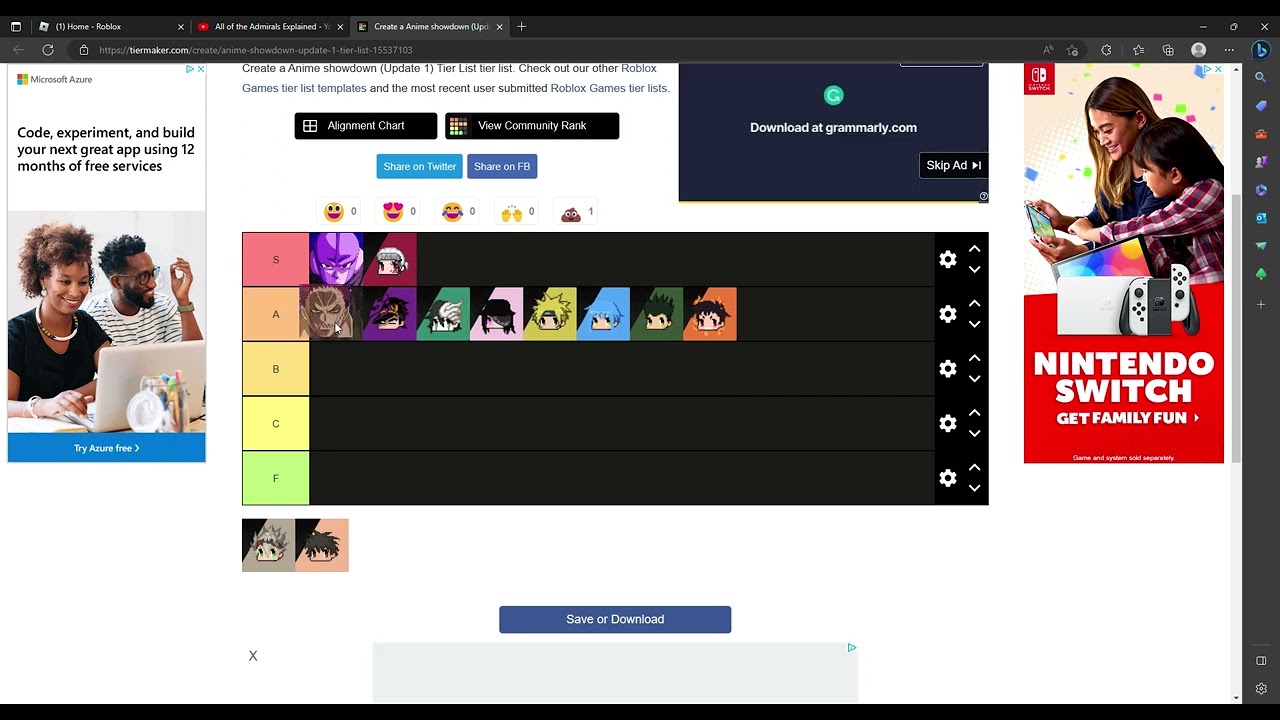Click Save or Download button
Viewport: 1280px width, 720px height.
[615, 619]
